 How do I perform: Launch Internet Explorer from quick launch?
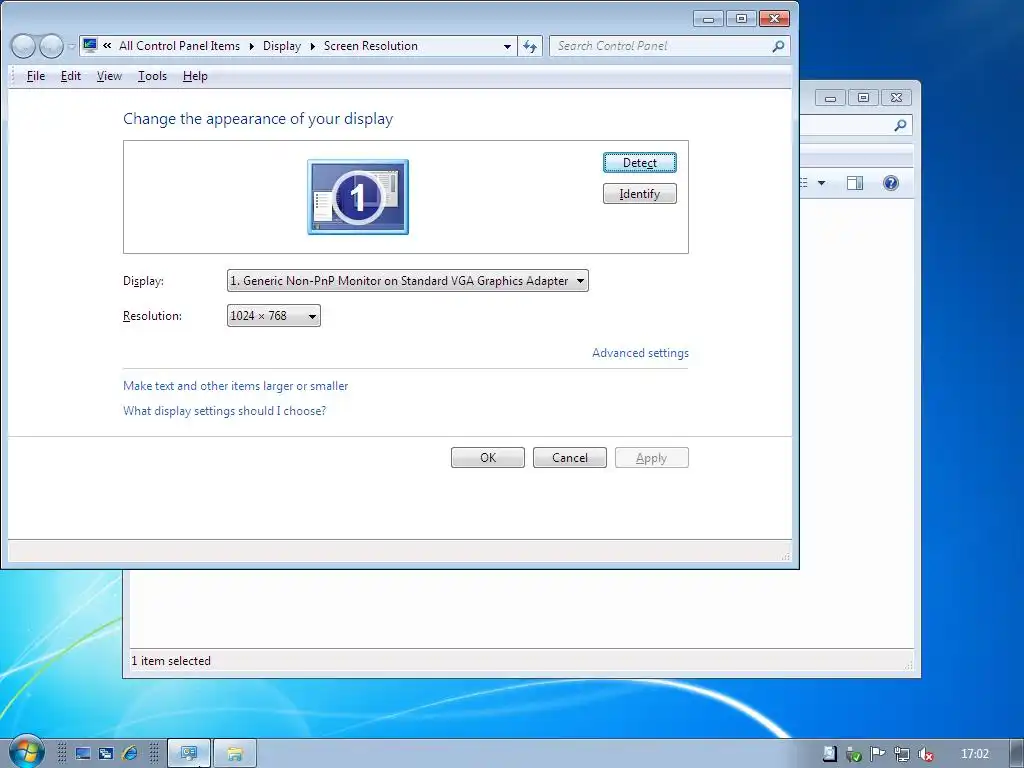(x=130, y=754)
